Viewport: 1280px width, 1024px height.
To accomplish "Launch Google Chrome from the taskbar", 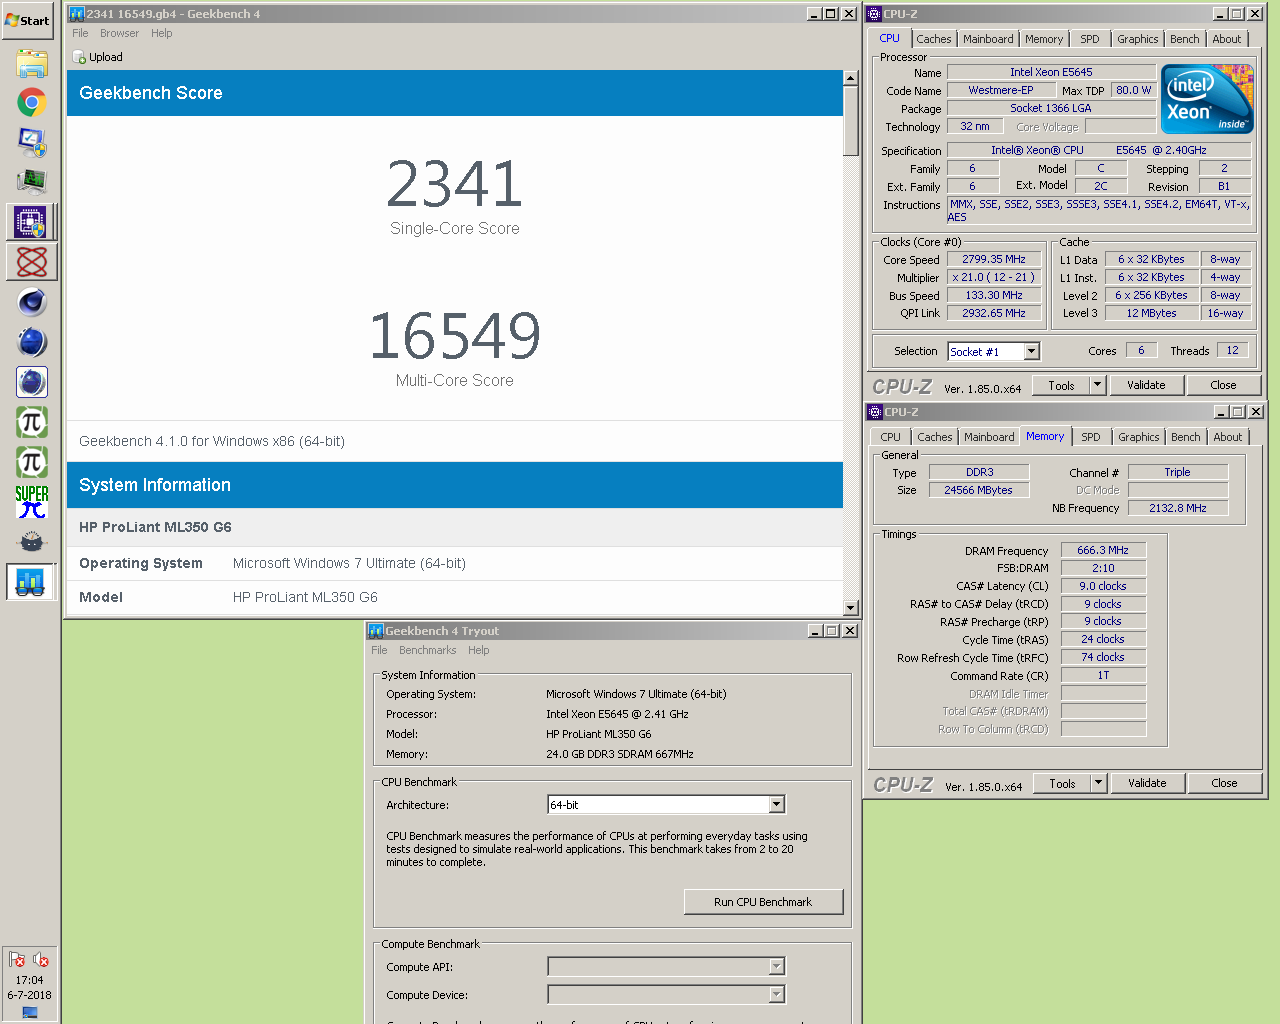I will (x=32, y=102).
